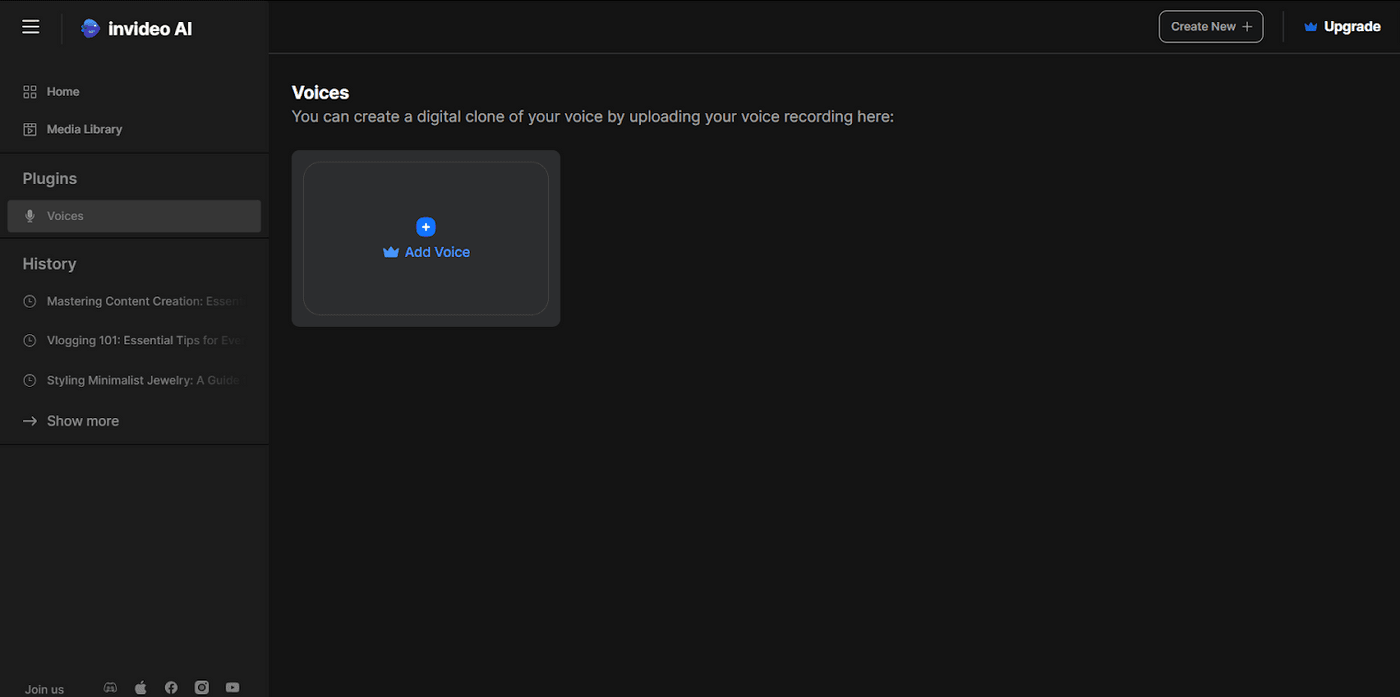Click the Facebook icon in the footer
This screenshot has height=697, width=1400.
click(x=170, y=687)
